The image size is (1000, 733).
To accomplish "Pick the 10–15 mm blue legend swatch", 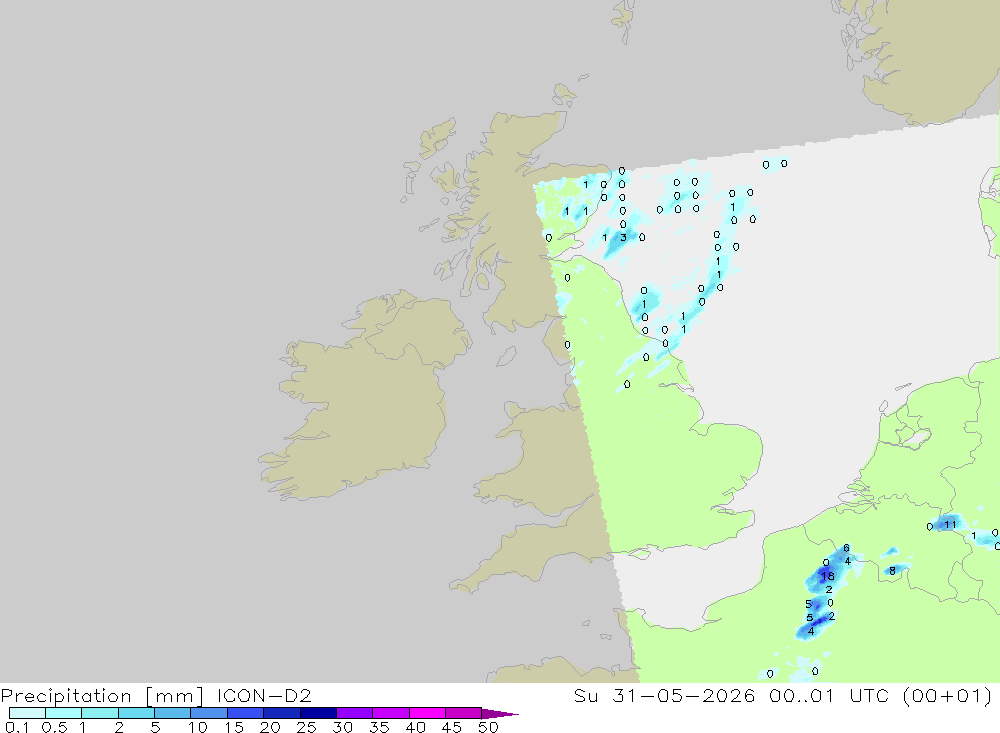I will 209,713.
